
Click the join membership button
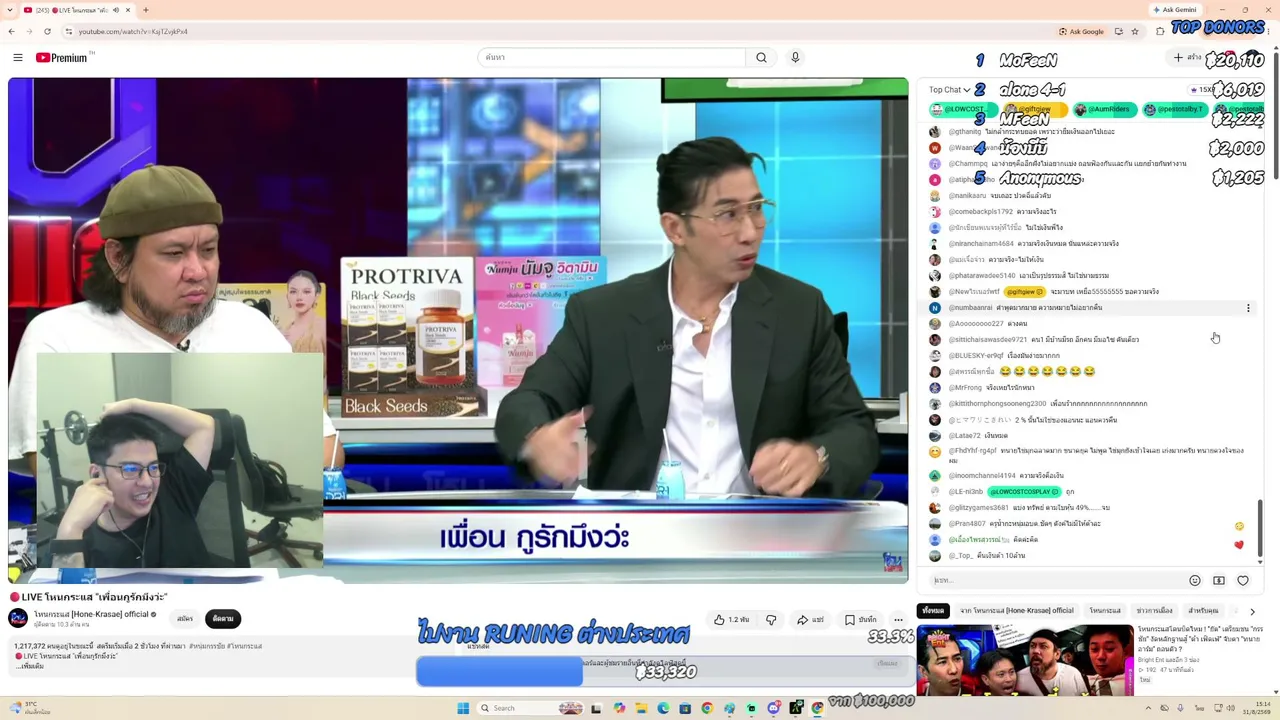tap(185, 619)
